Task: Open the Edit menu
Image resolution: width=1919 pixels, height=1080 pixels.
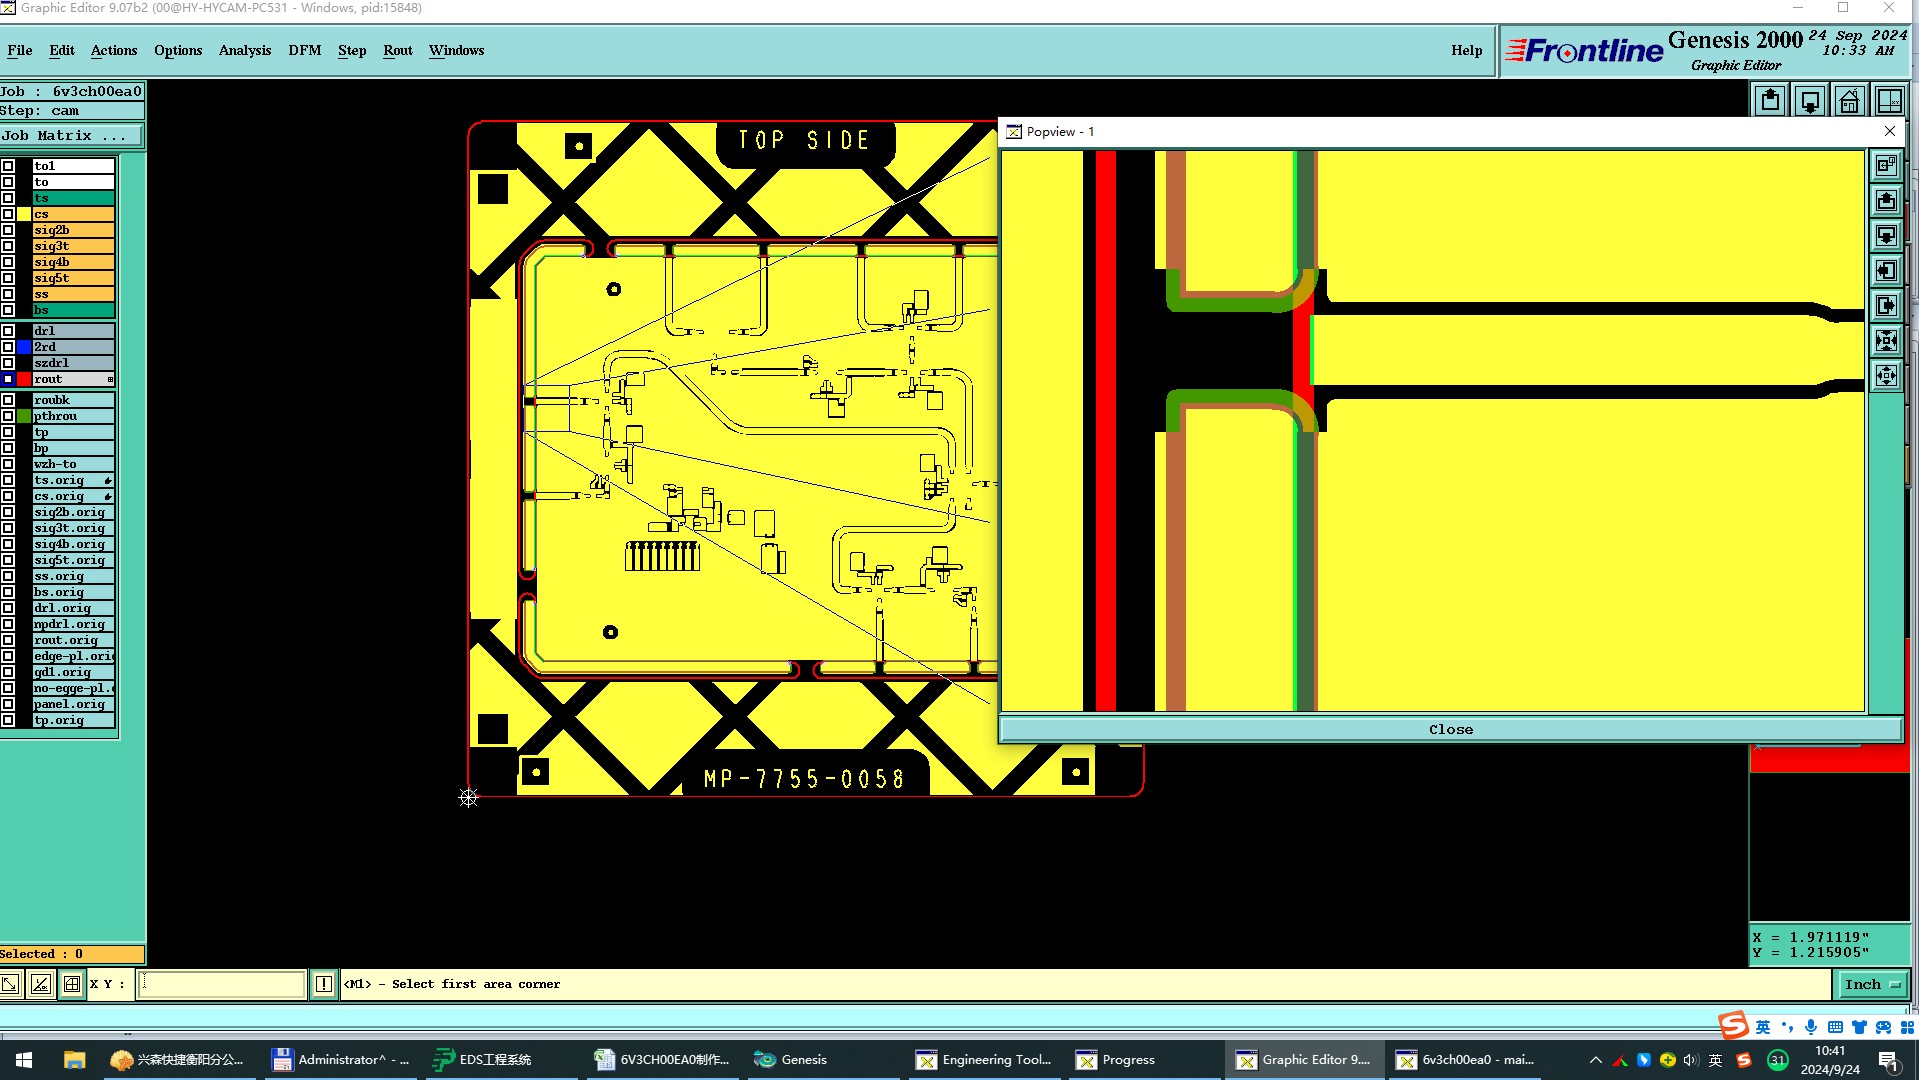Action: (x=62, y=50)
